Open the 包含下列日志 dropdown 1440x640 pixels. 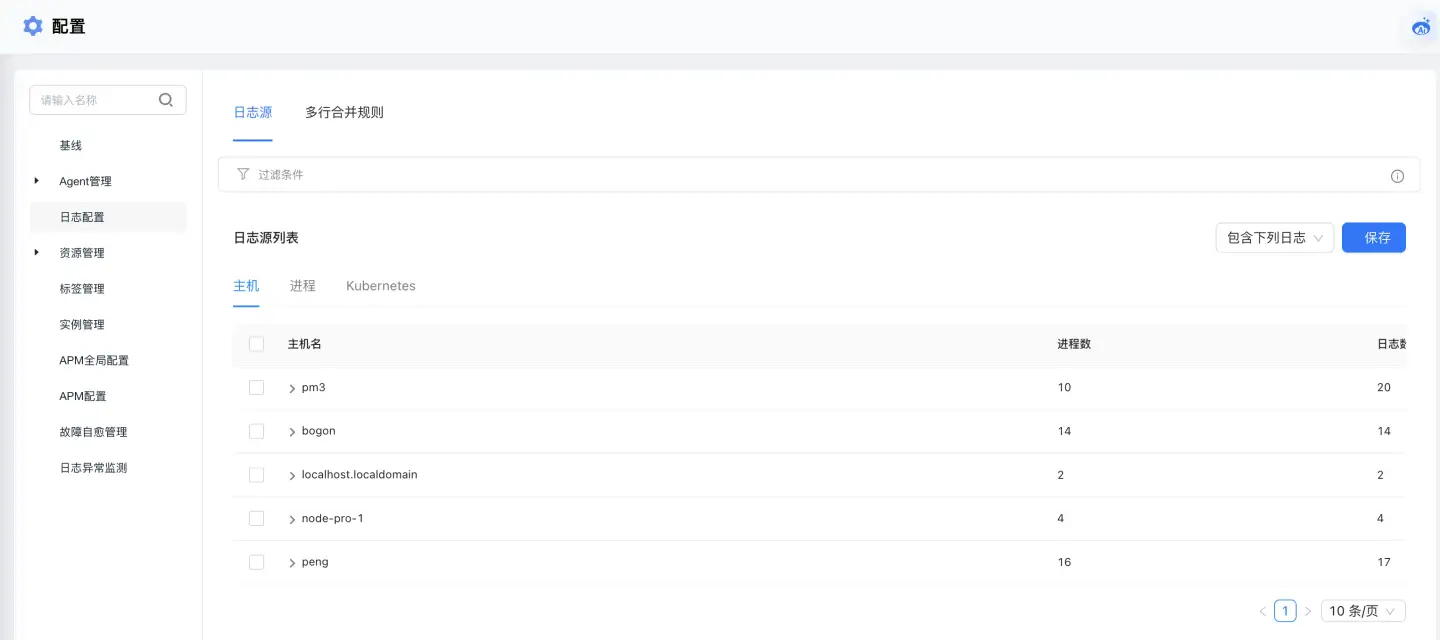pos(1274,238)
